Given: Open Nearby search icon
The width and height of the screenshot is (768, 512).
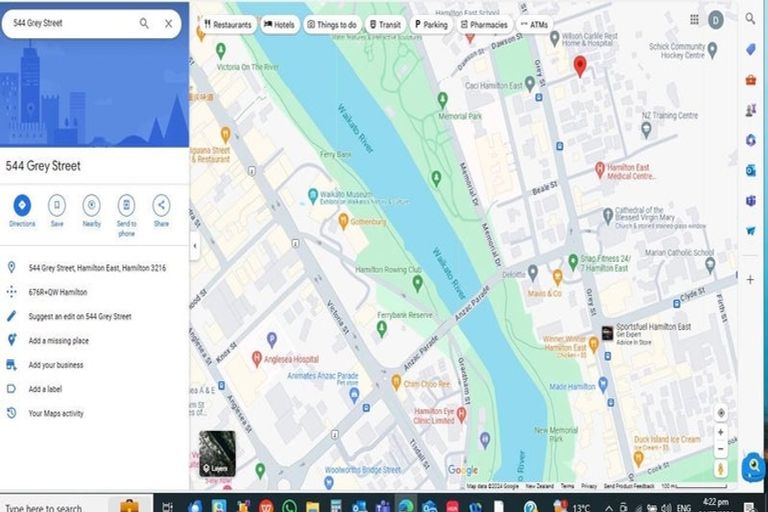Looking at the screenshot, I should point(91,206).
